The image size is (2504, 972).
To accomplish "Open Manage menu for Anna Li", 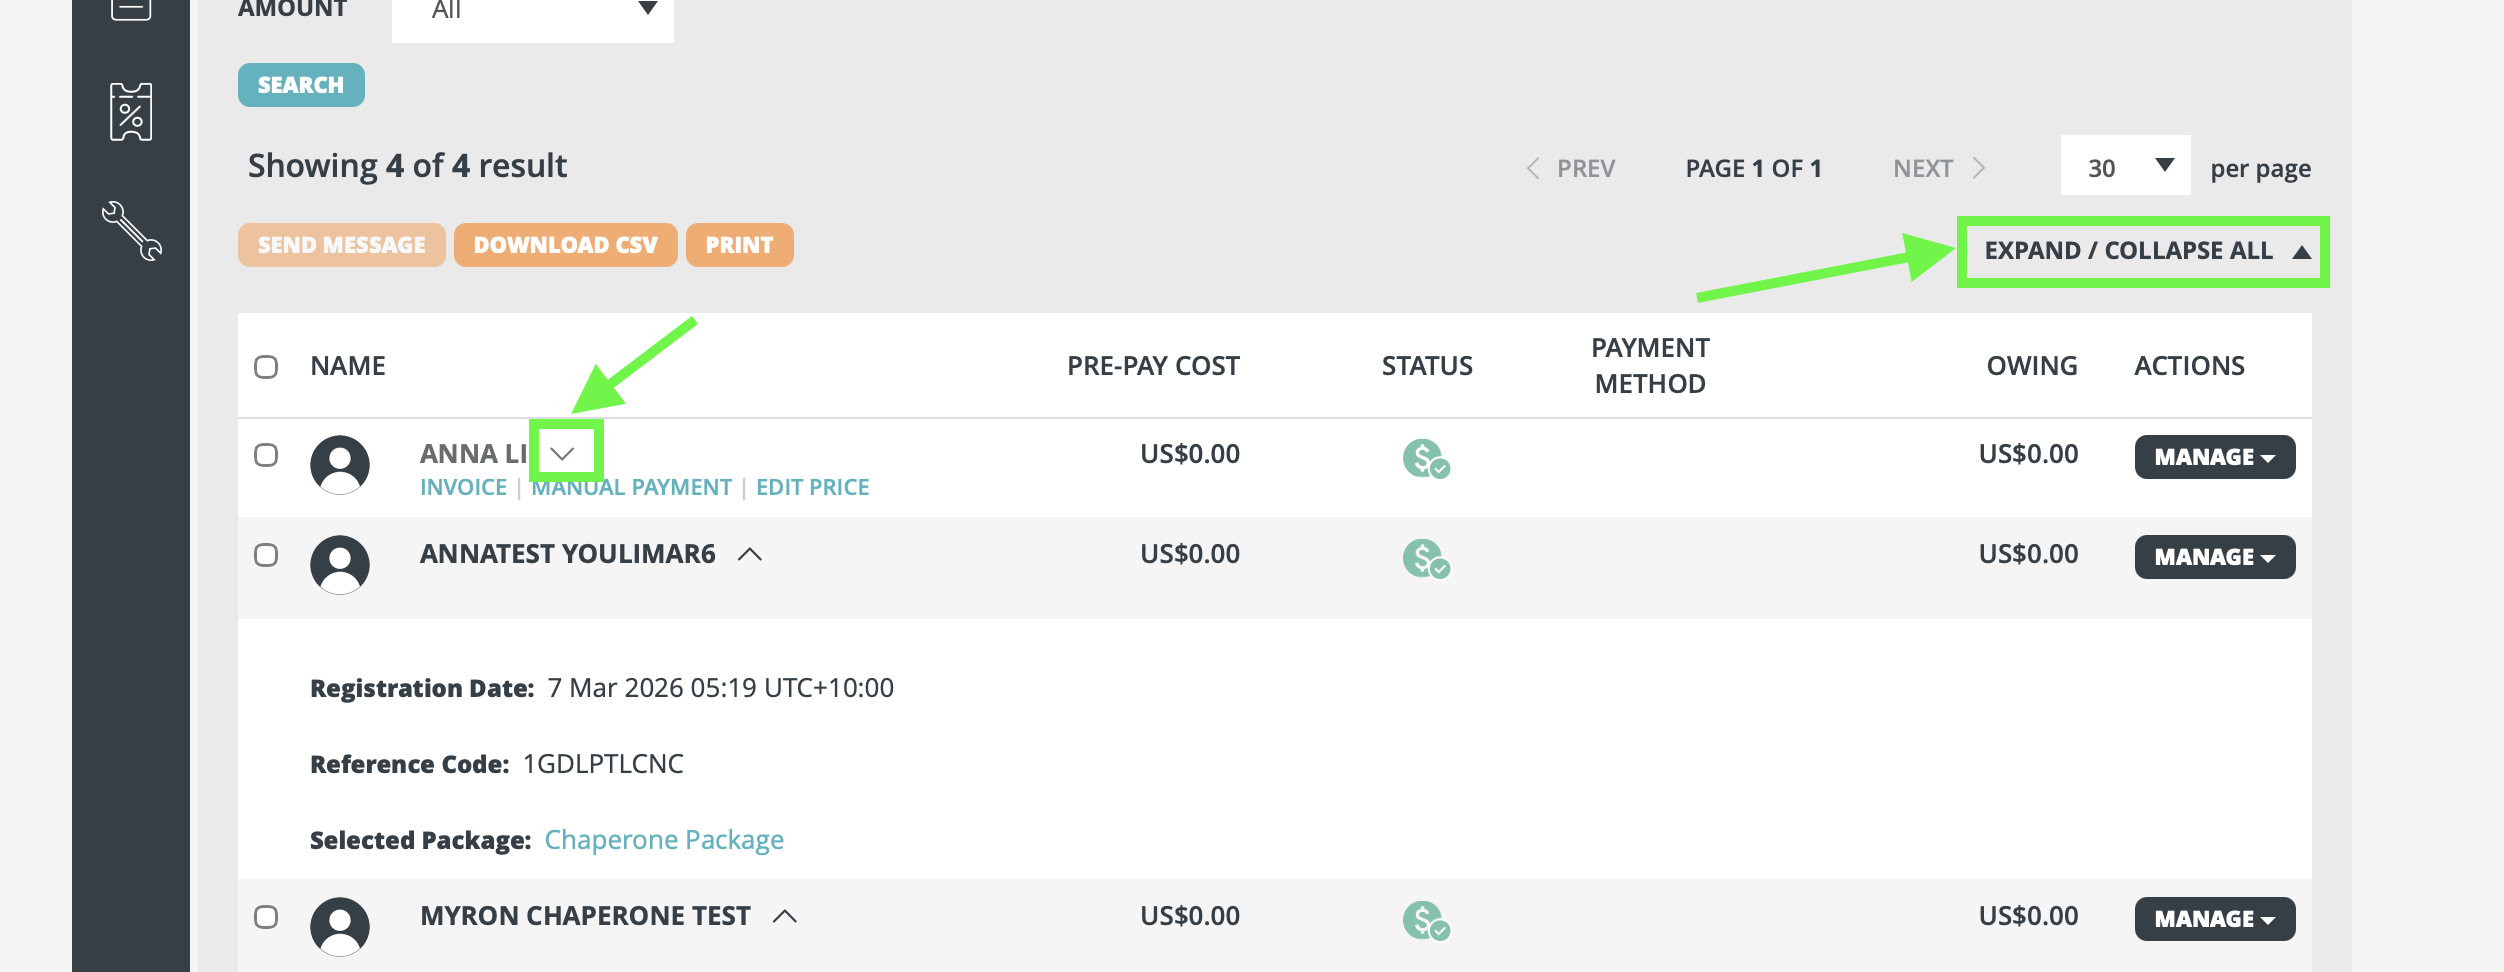I will pos(2214,457).
